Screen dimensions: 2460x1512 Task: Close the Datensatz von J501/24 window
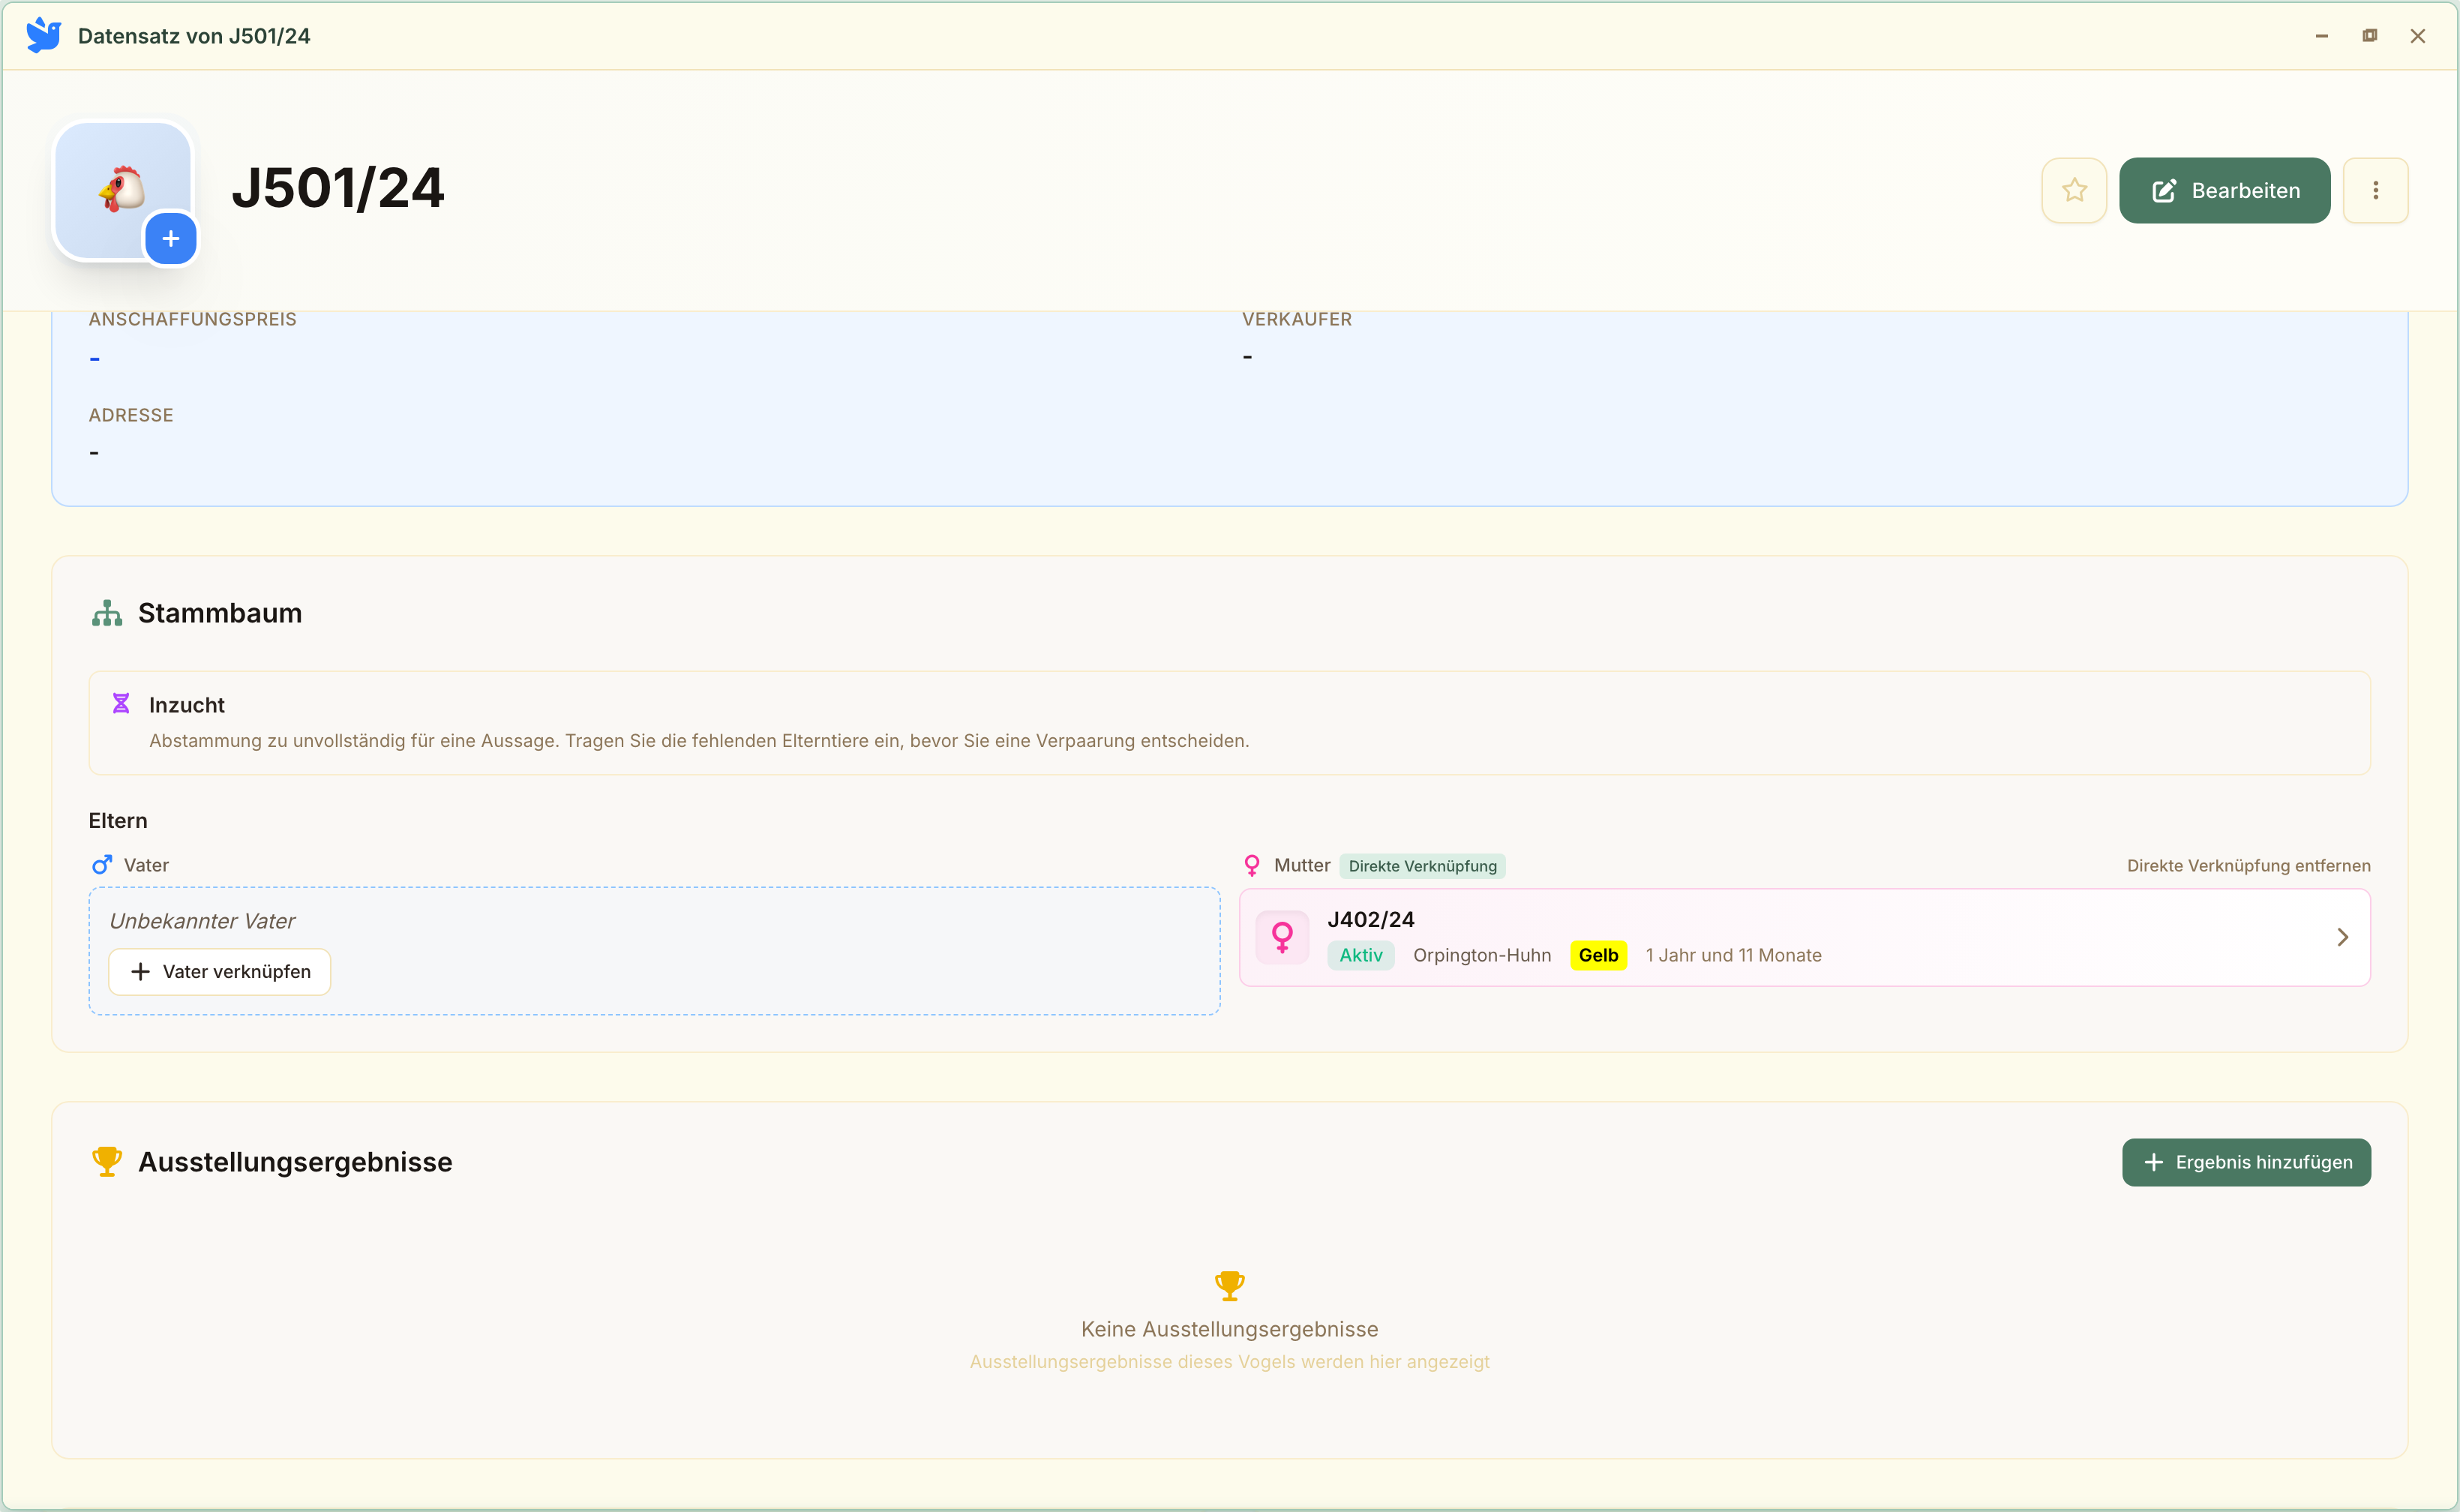click(x=2418, y=36)
